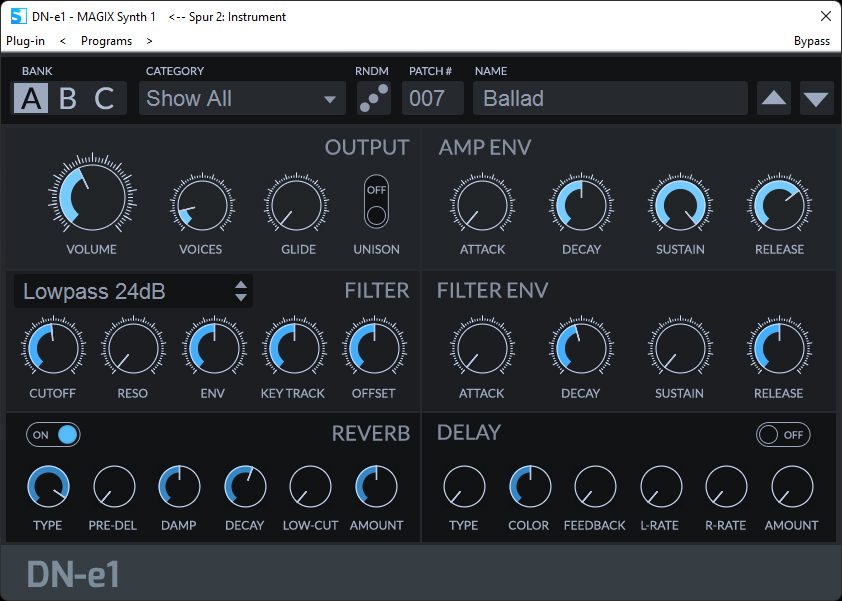Click the Voices knob
The width and height of the screenshot is (842, 601).
(202, 205)
